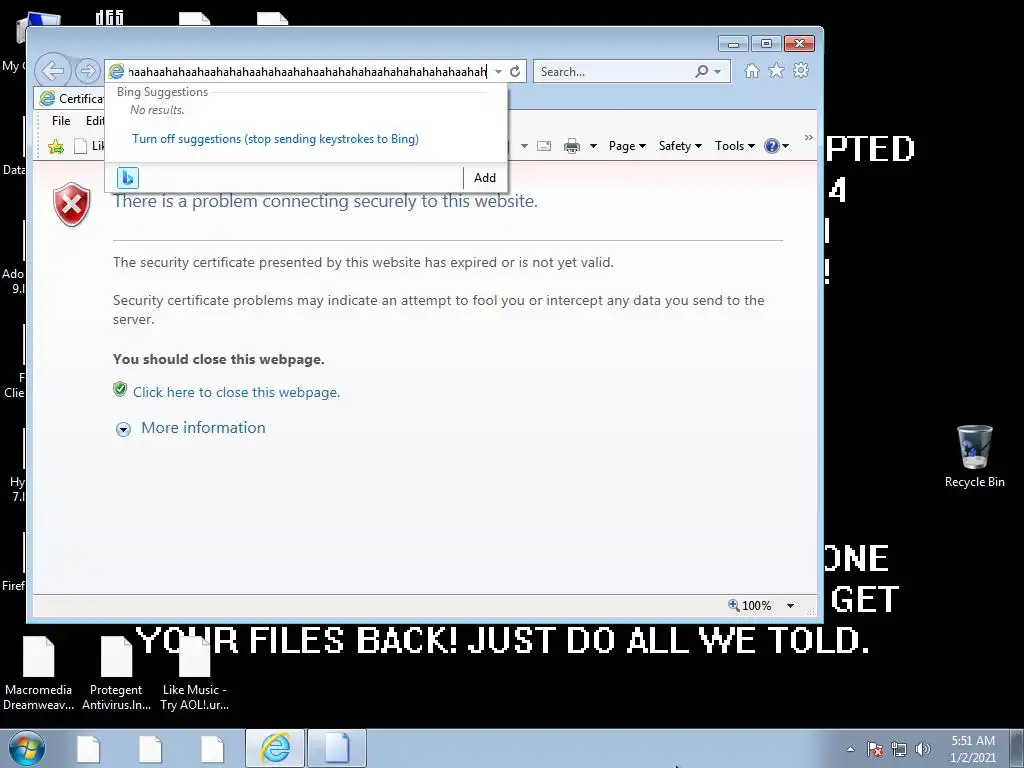Click the Bing Suggestions heading
Screen dimensions: 1024x768
coord(162,92)
